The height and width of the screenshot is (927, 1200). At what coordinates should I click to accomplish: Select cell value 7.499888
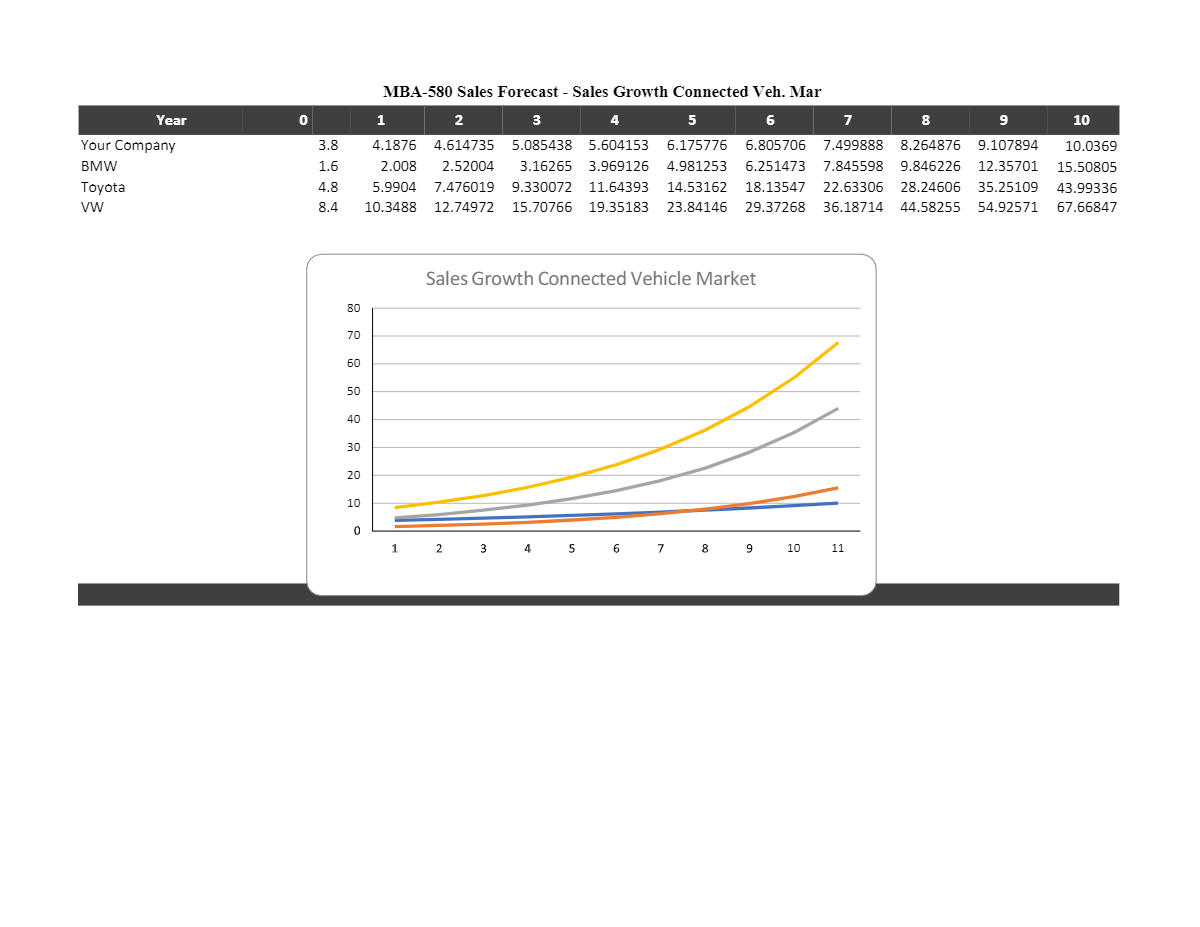[x=853, y=145]
